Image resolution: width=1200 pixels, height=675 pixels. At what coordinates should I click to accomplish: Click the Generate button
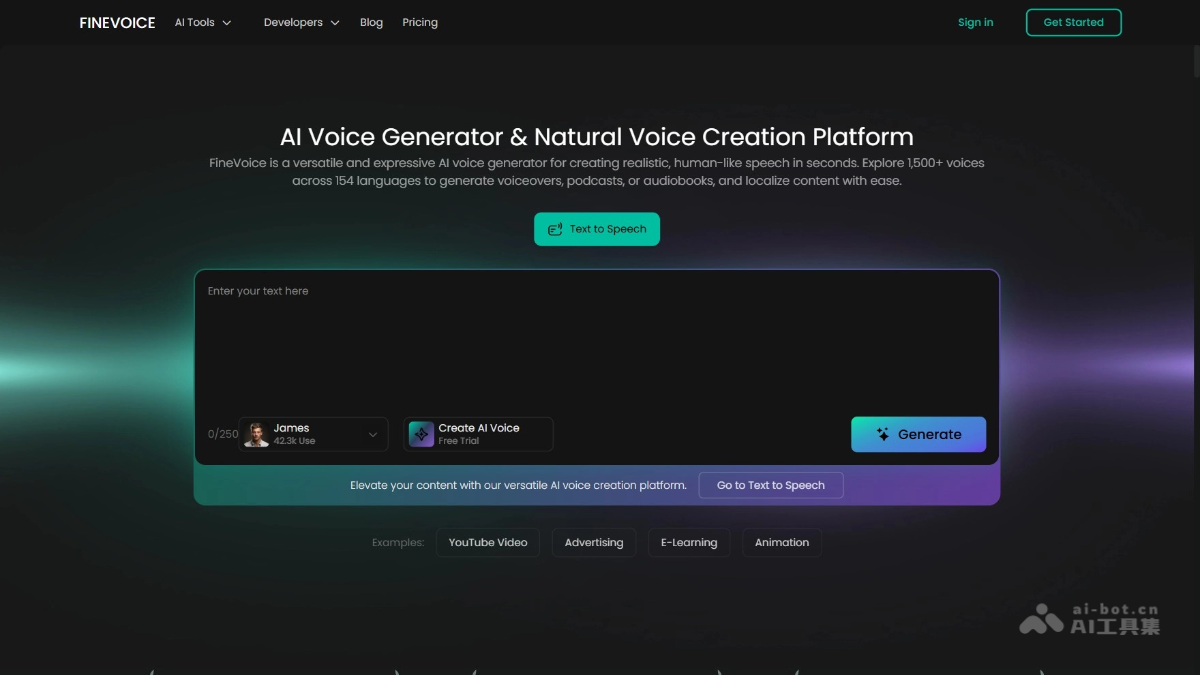[918, 434]
